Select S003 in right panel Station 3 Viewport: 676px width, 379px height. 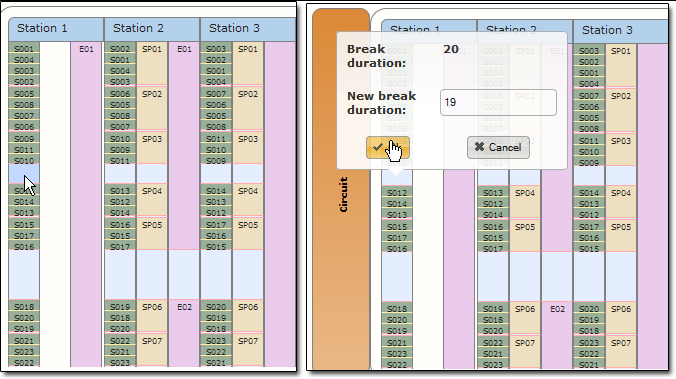click(x=589, y=51)
